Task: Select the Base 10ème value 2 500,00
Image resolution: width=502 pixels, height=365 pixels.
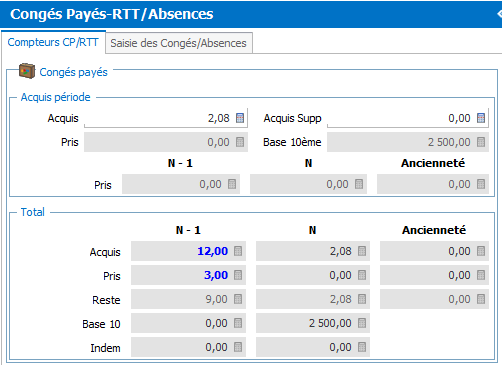Action: [449, 142]
